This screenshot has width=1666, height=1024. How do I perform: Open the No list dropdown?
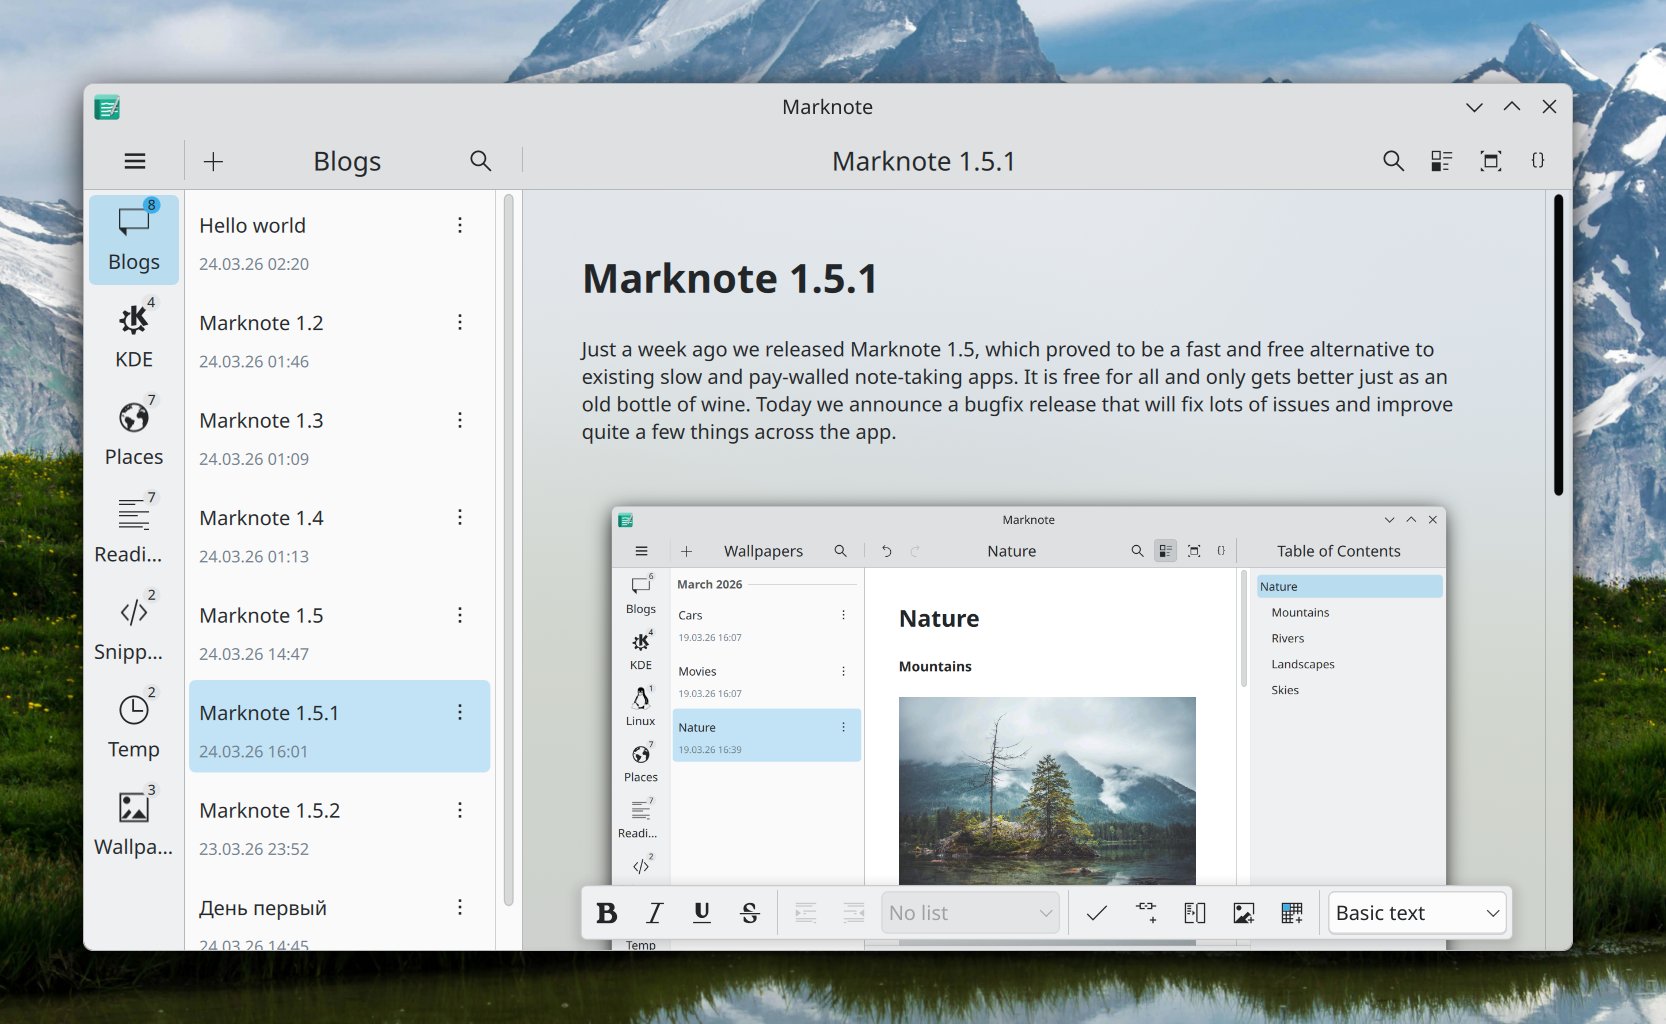pos(970,913)
